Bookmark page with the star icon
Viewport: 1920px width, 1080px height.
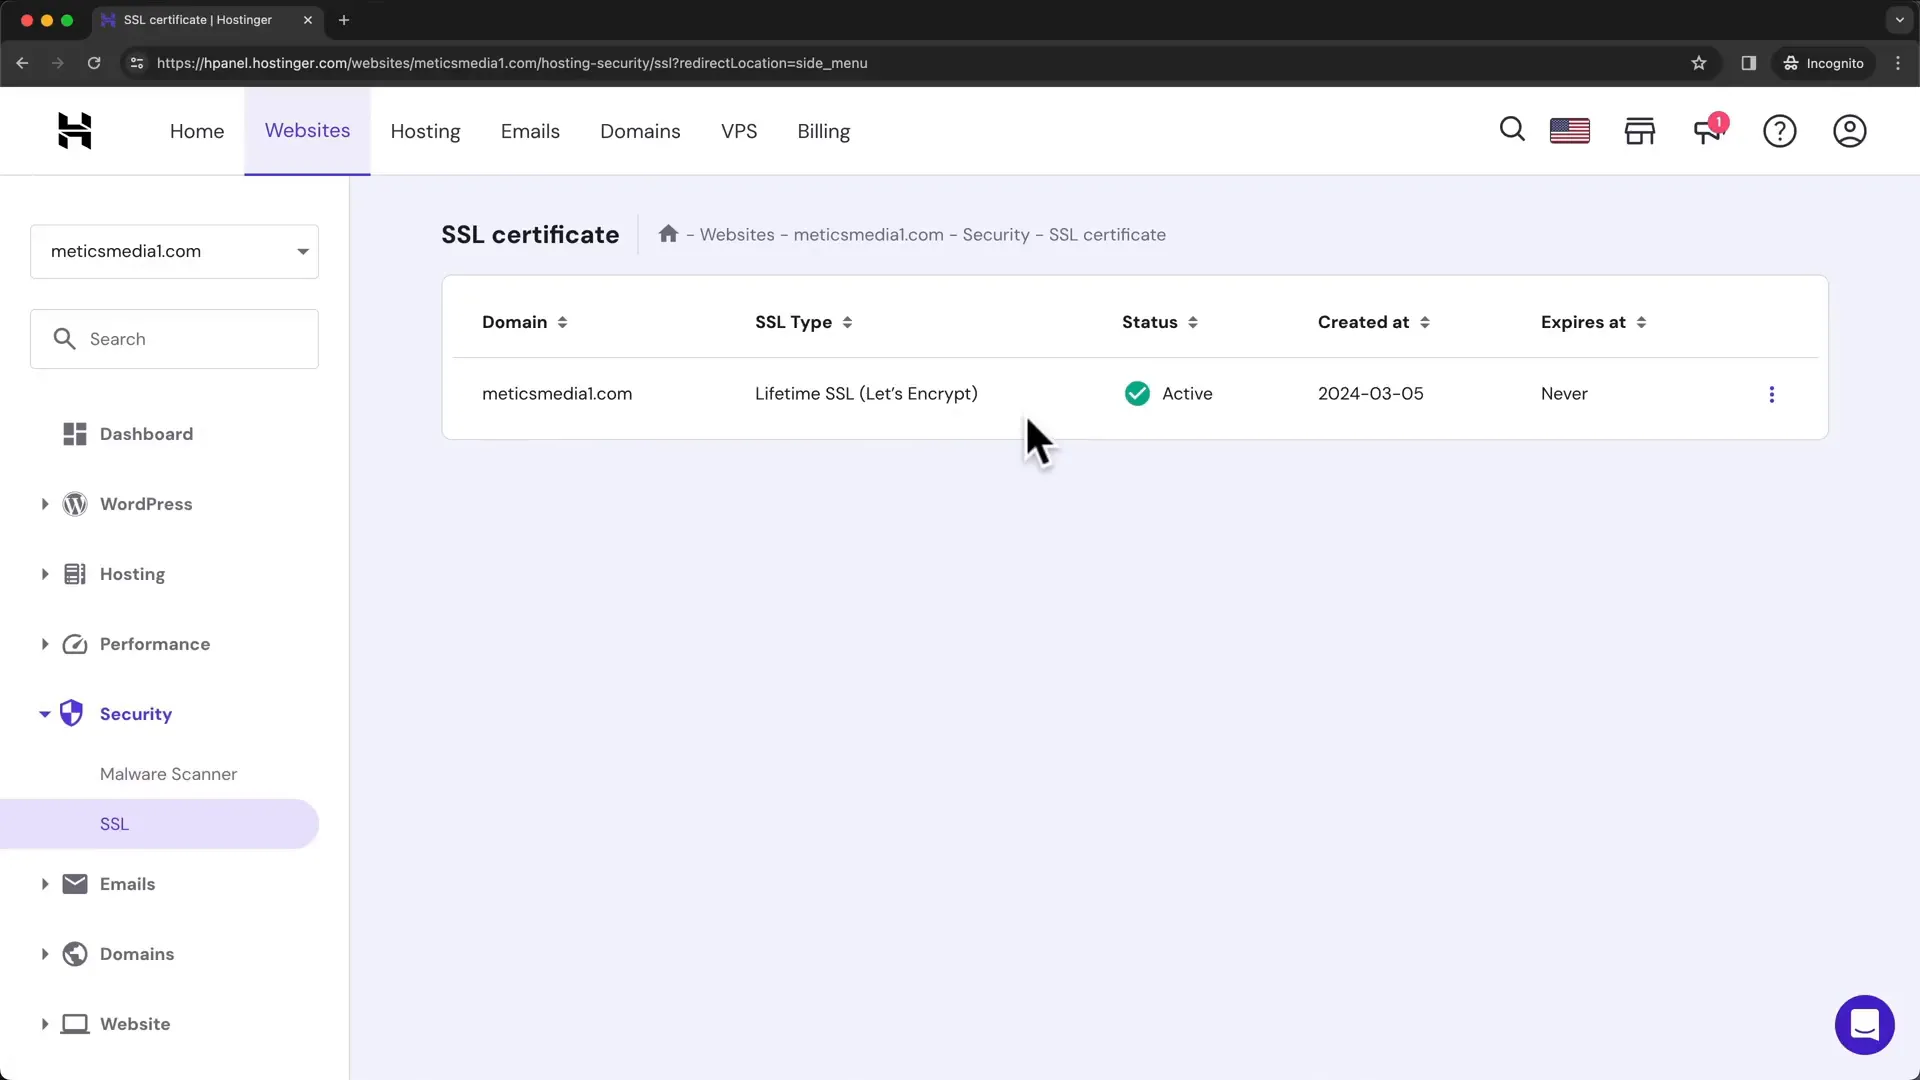(x=1699, y=63)
